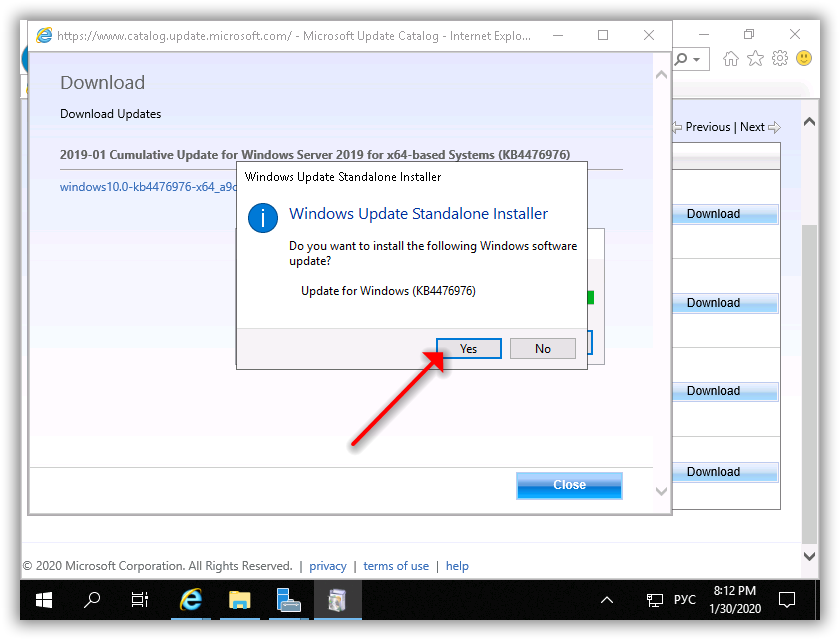Click the 2019-01 Cumulative Update title text
This screenshot has height=640, width=840.
click(314, 155)
